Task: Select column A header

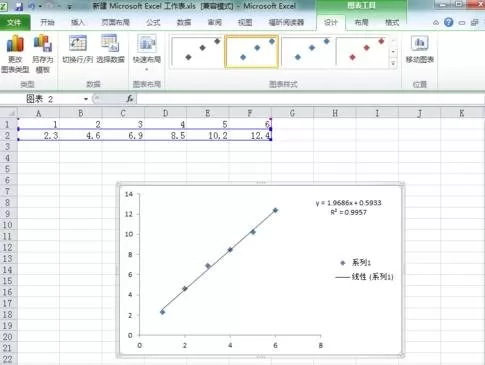Action: [39, 113]
